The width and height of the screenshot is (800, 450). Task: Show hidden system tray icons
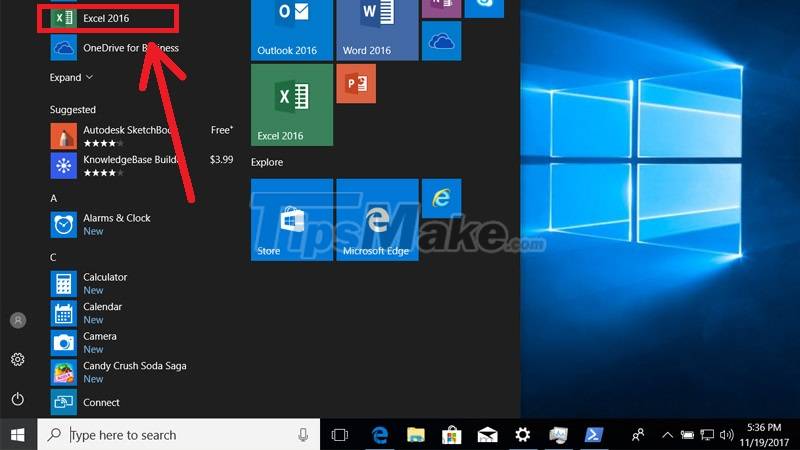click(x=667, y=435)
